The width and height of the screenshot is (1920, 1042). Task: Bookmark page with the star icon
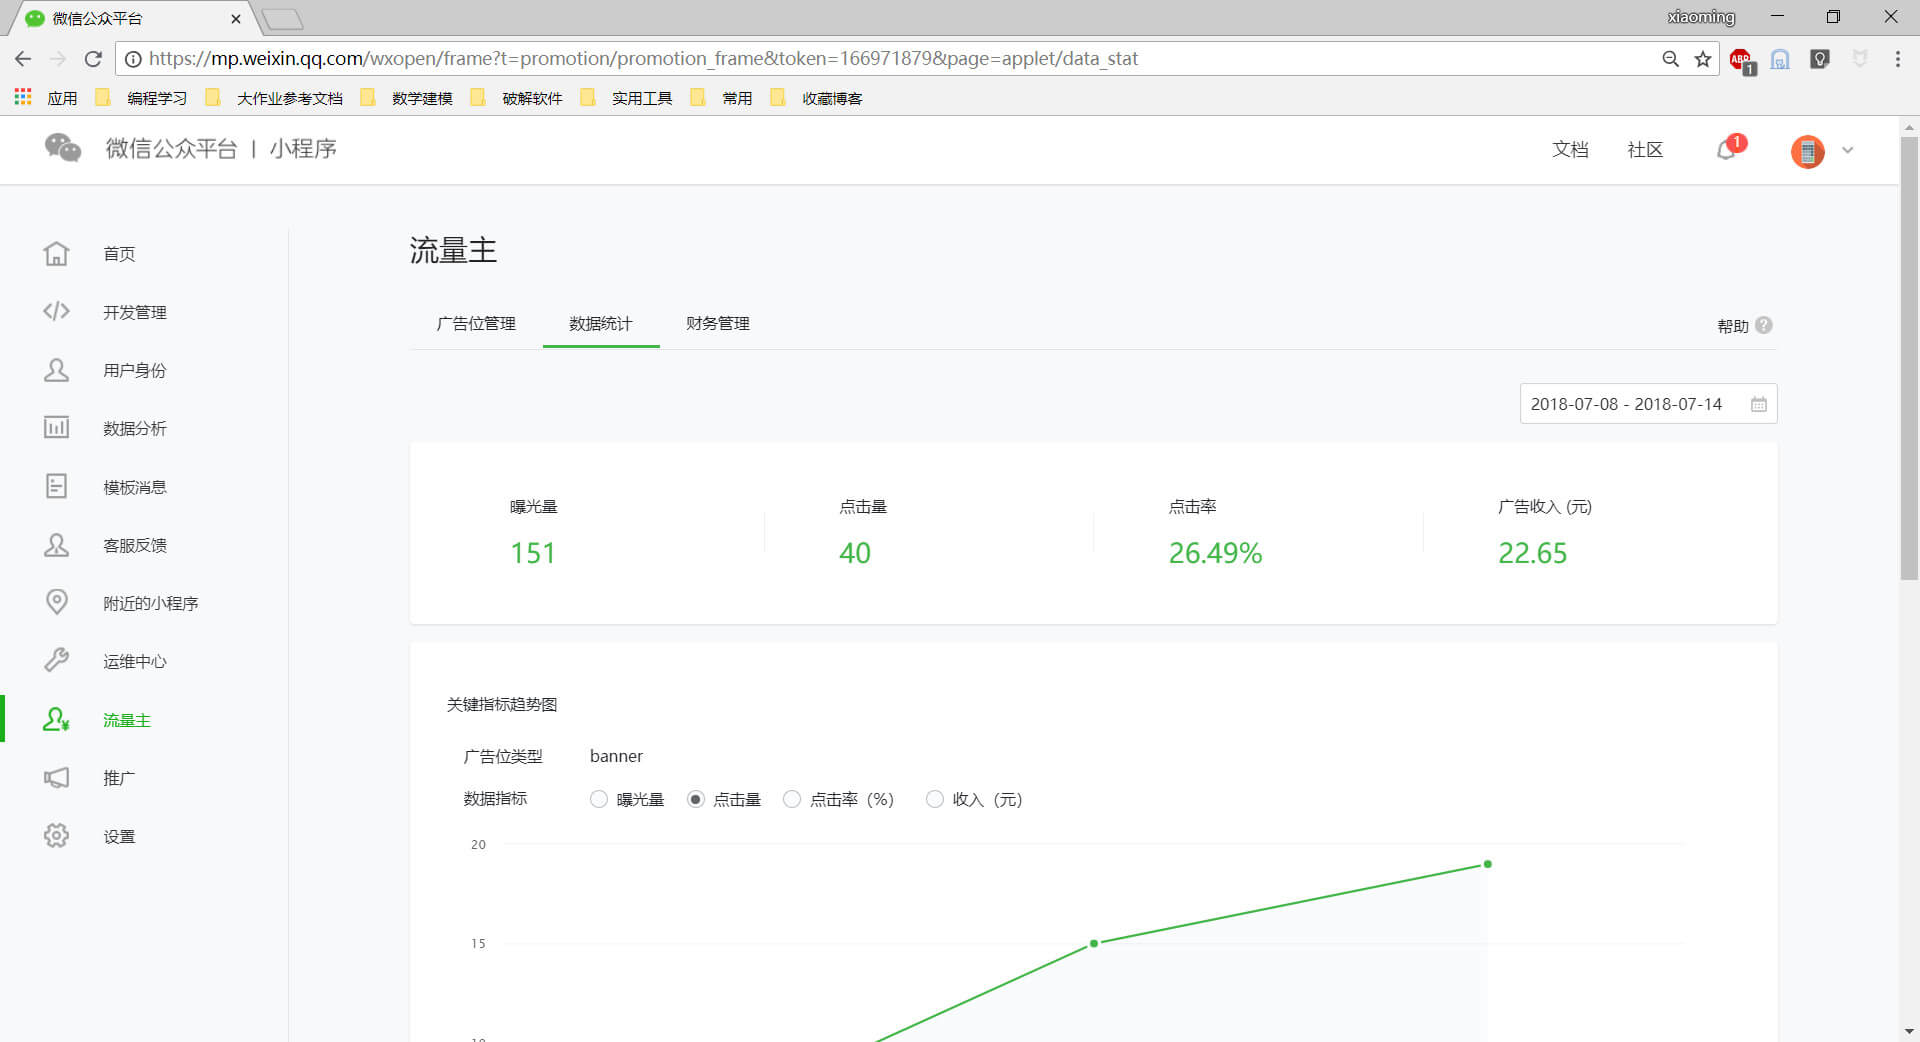point(1703,59)
